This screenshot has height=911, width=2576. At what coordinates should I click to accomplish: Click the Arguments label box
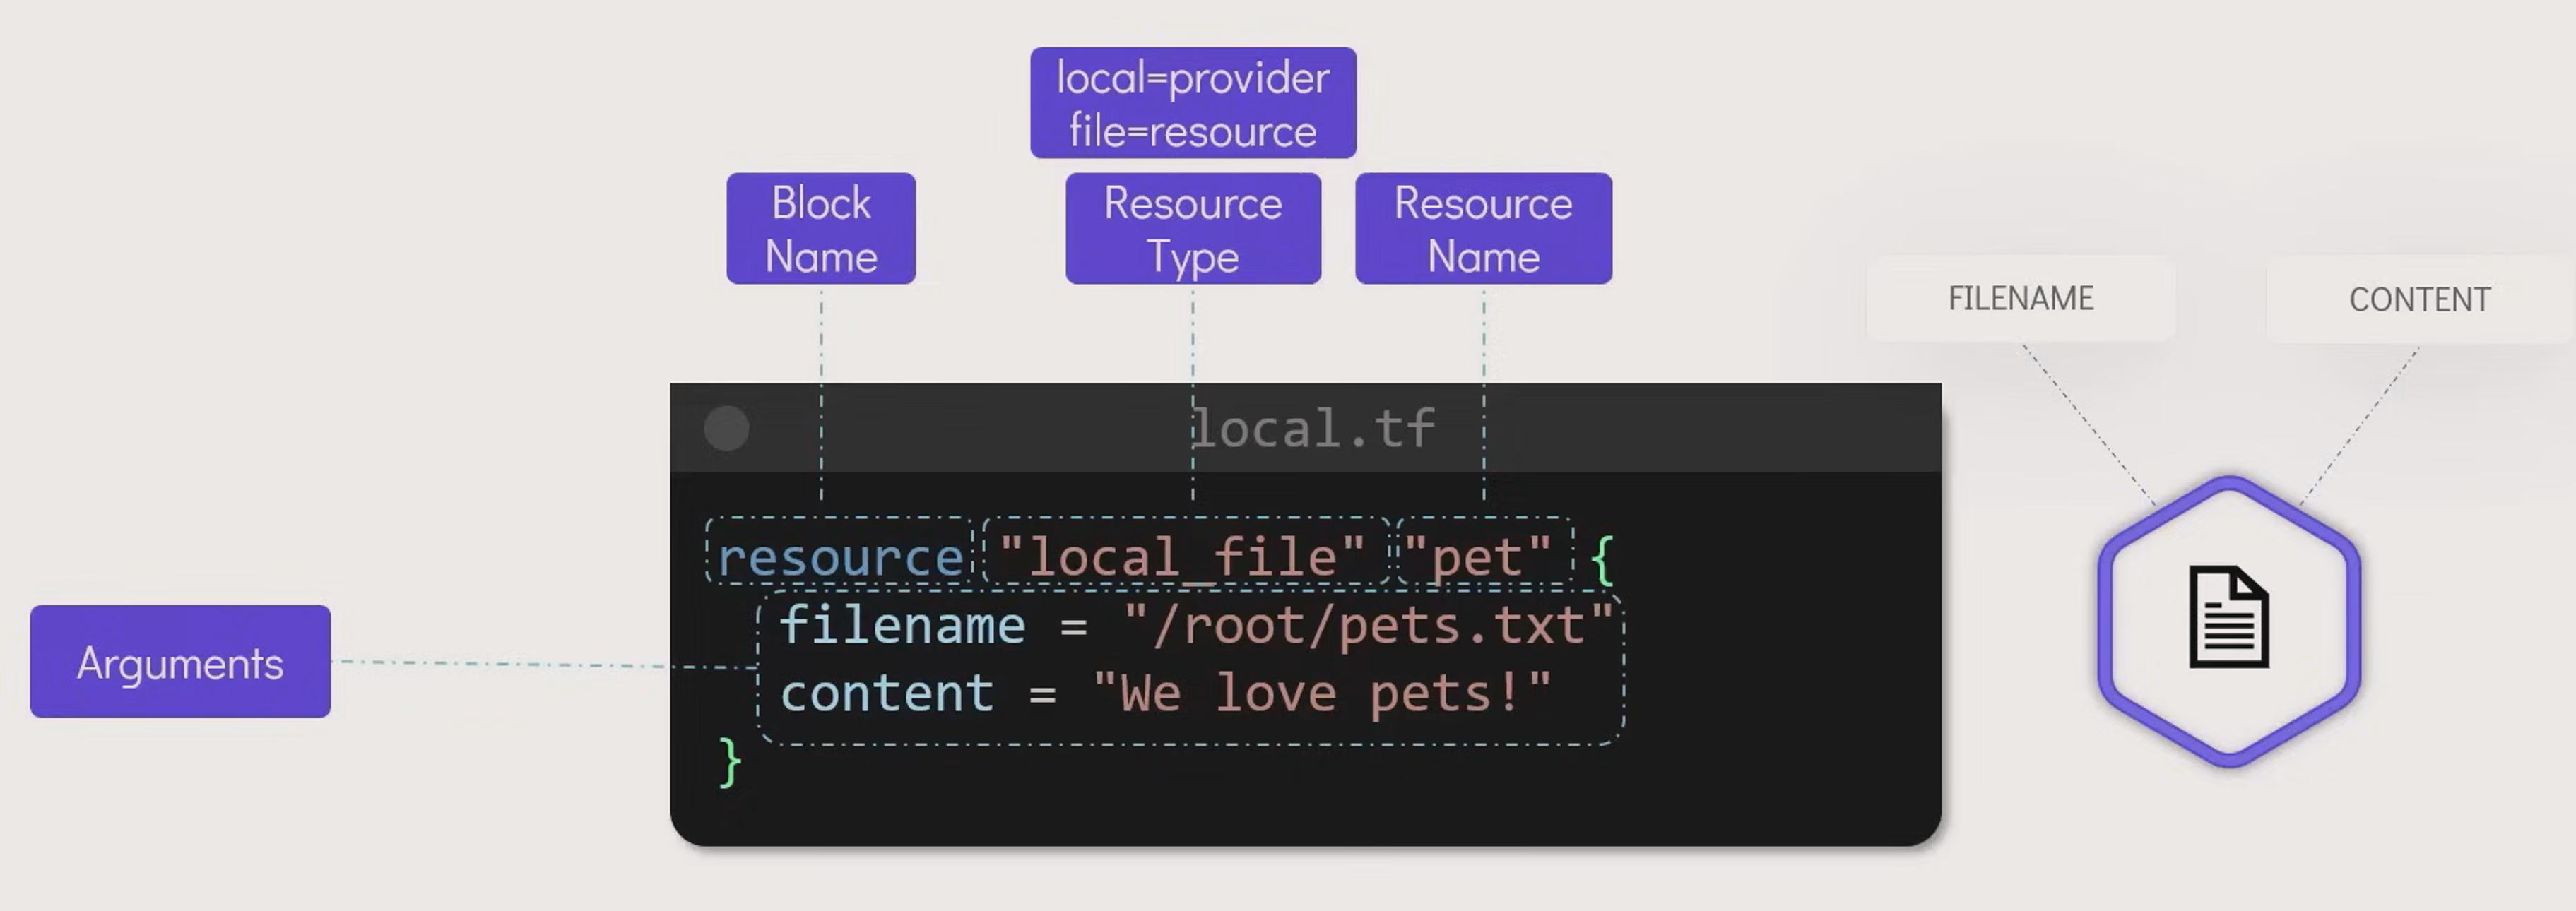tap(180, 661)
